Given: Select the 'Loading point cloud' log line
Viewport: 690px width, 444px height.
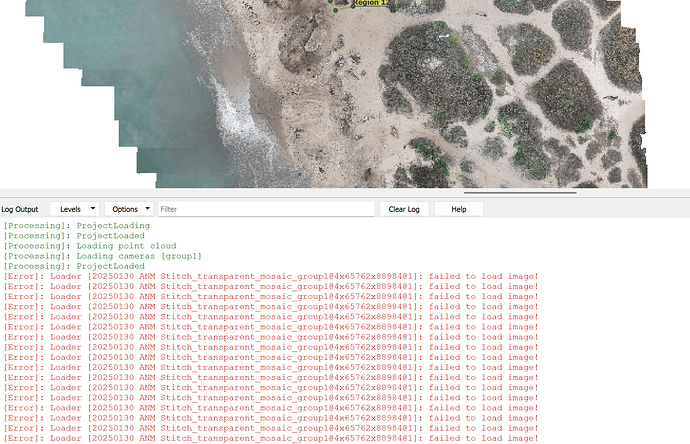Looking at the screenshot, I should 90,246.
